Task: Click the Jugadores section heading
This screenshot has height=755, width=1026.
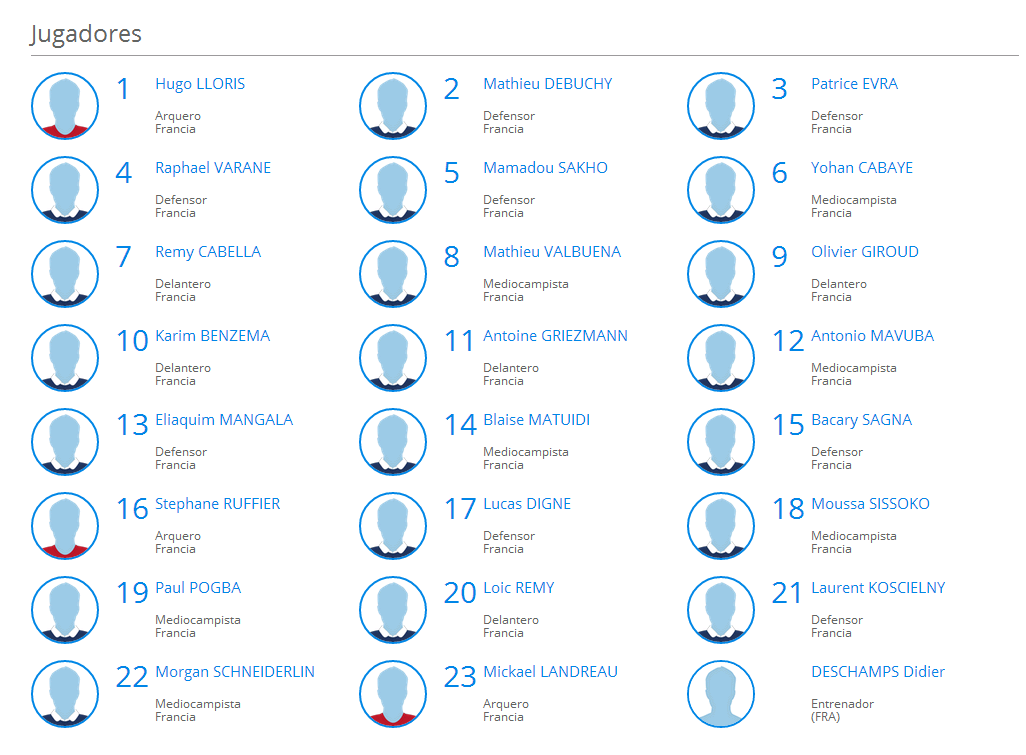Action: click(86, 34)
